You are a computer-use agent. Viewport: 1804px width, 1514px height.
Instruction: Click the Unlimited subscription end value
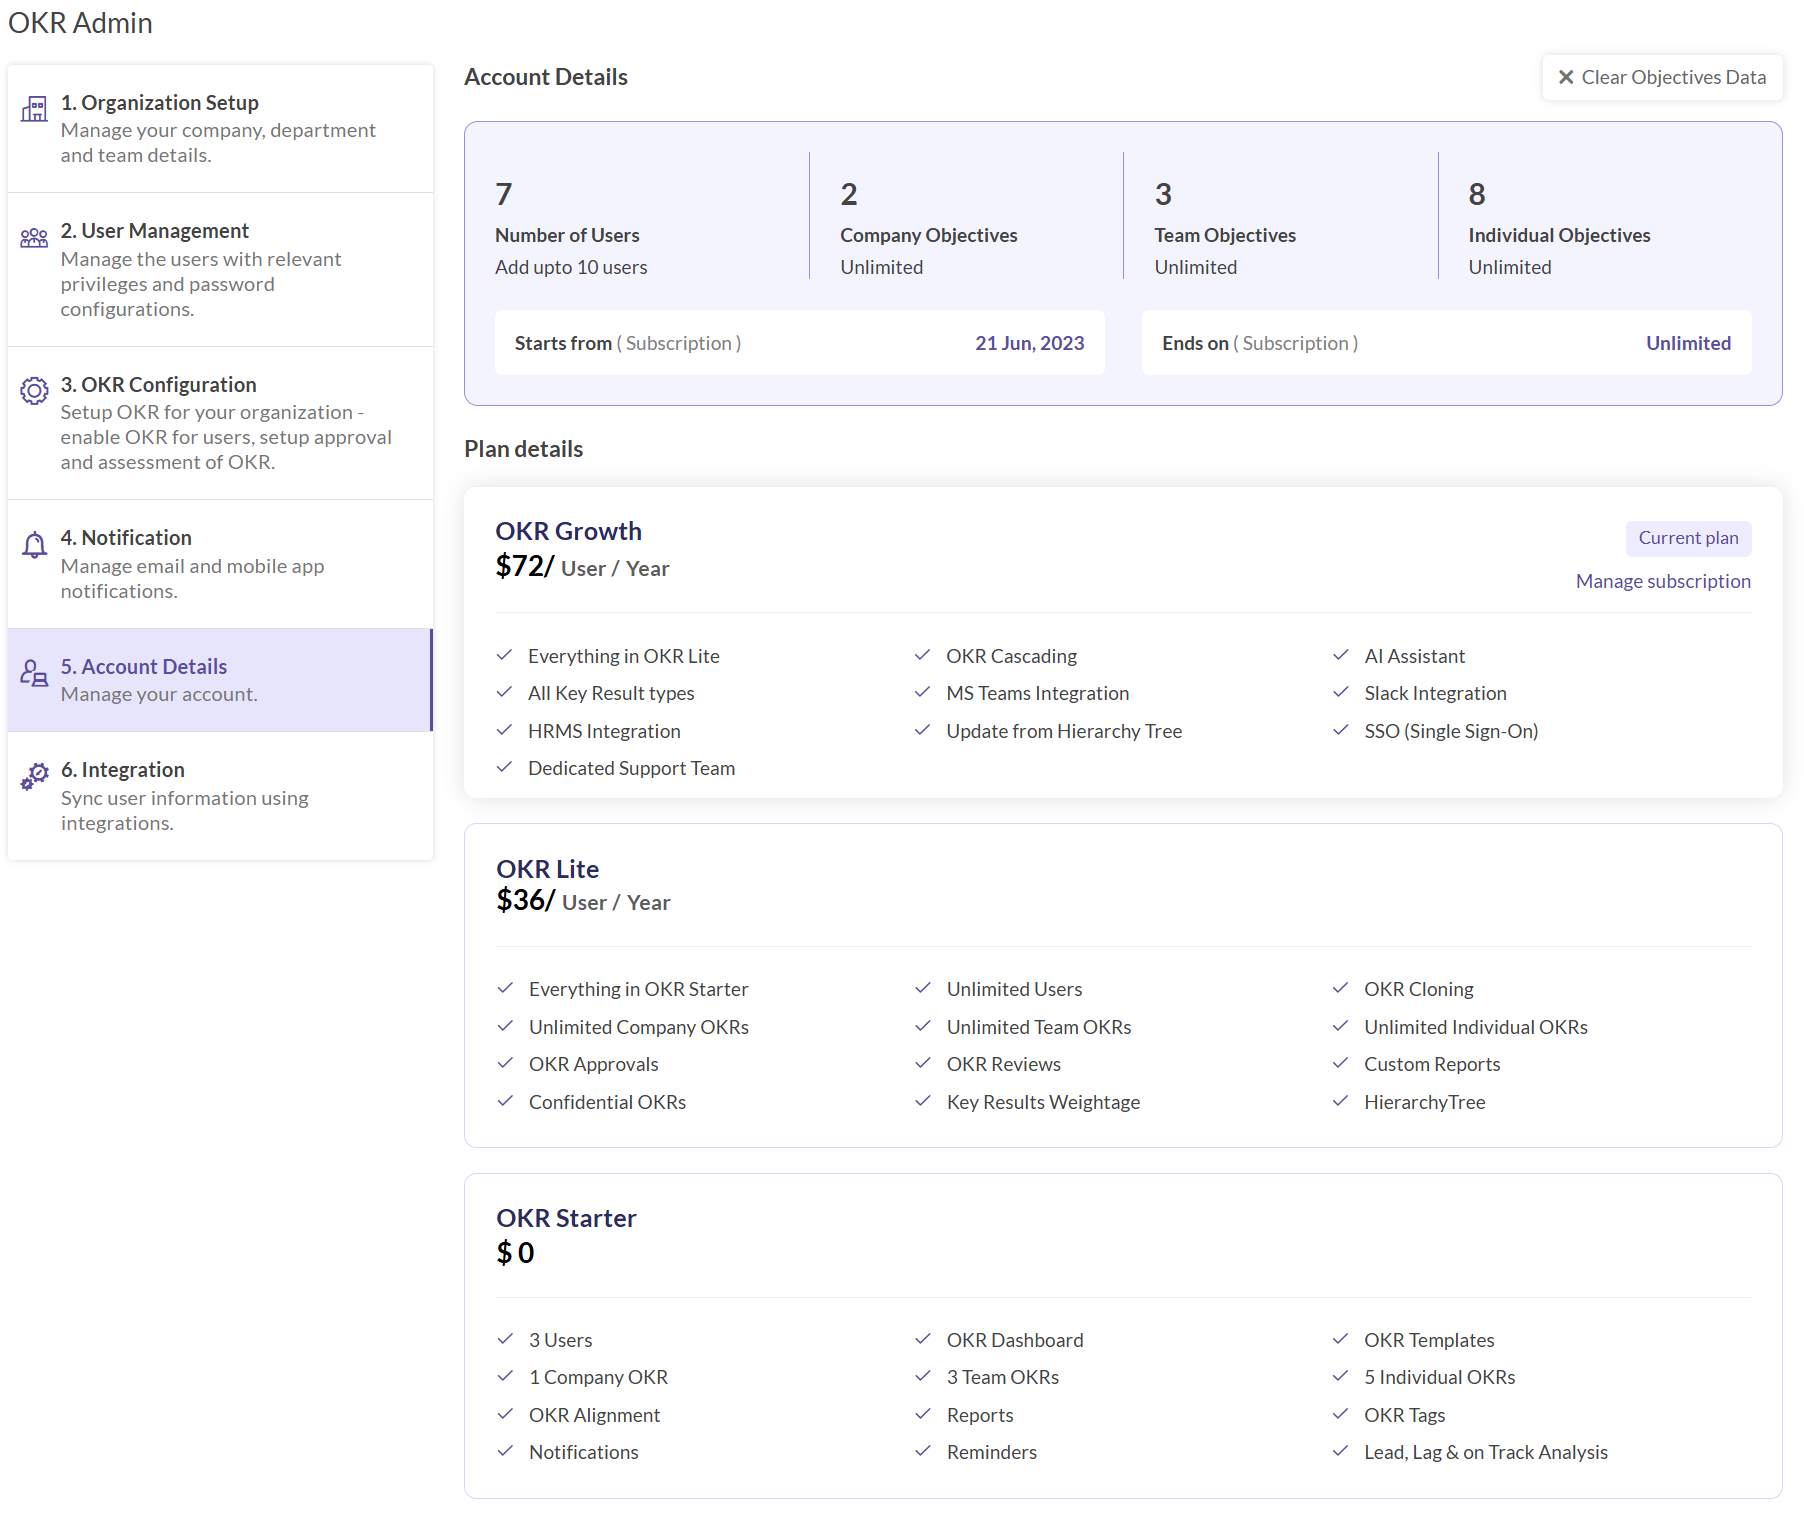1688,343
